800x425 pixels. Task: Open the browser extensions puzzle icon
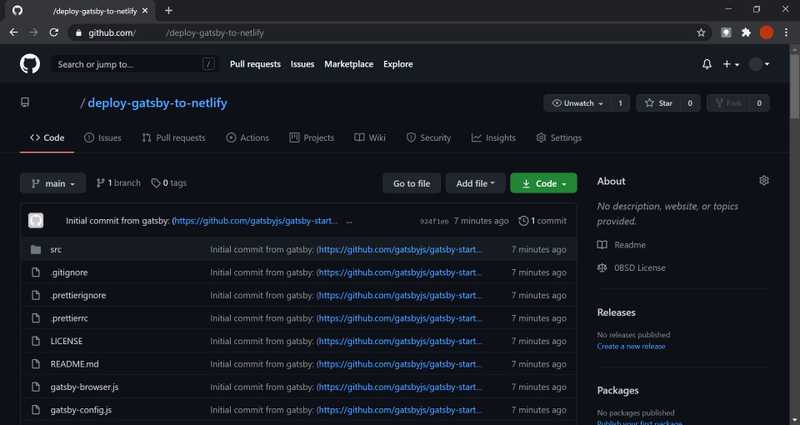pyautogui.click(x=746, y=33)
